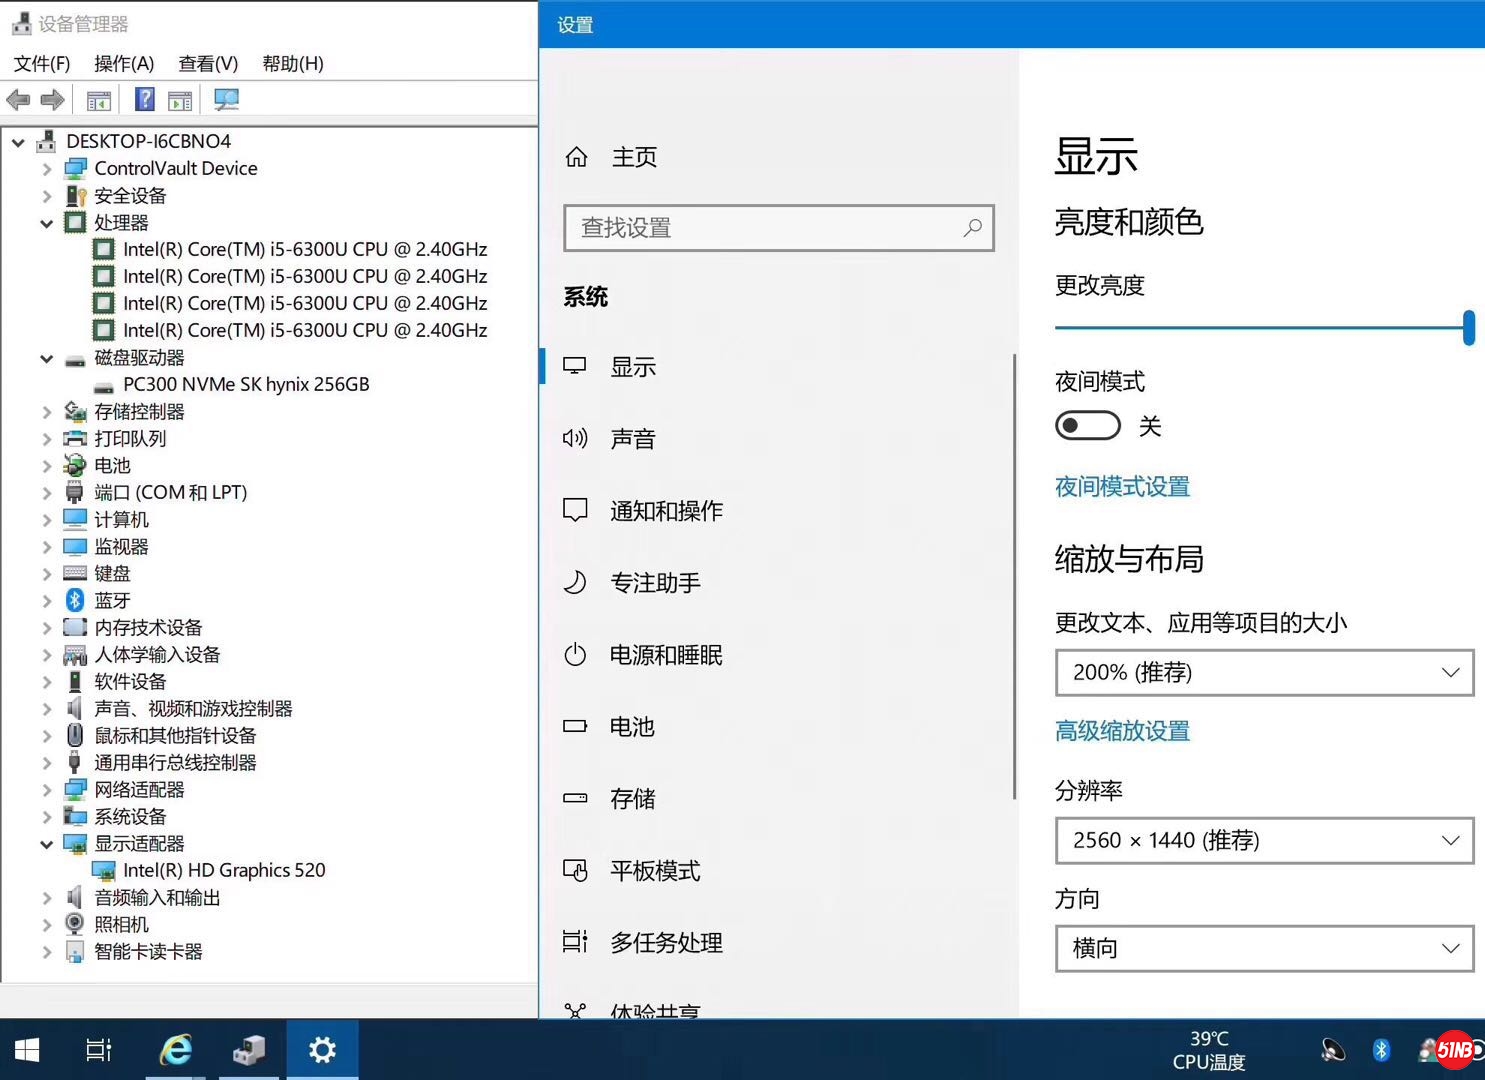
Task: Open the 查看(V) menu
Action: pos(208,64)
